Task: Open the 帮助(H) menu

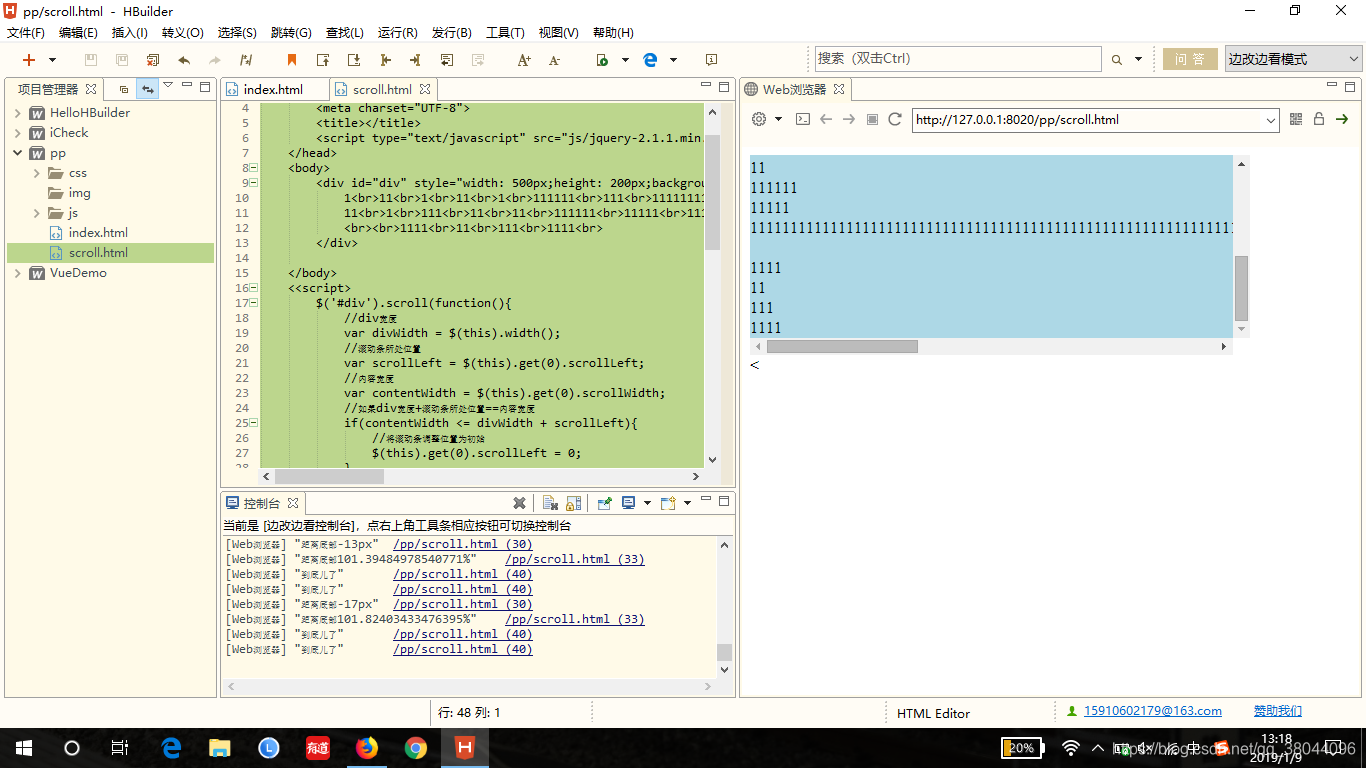Action: [x=613, y=33]
